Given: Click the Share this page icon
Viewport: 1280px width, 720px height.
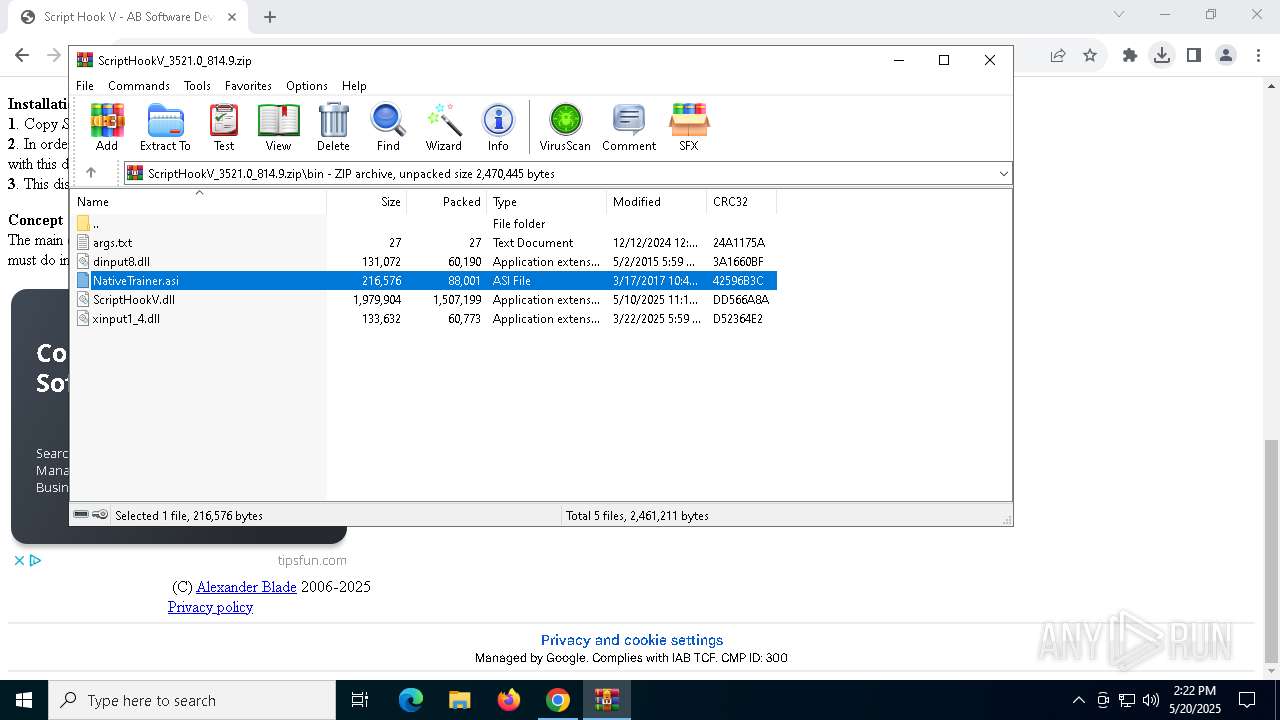Looking at the screenshot, I should (1058, 56).
